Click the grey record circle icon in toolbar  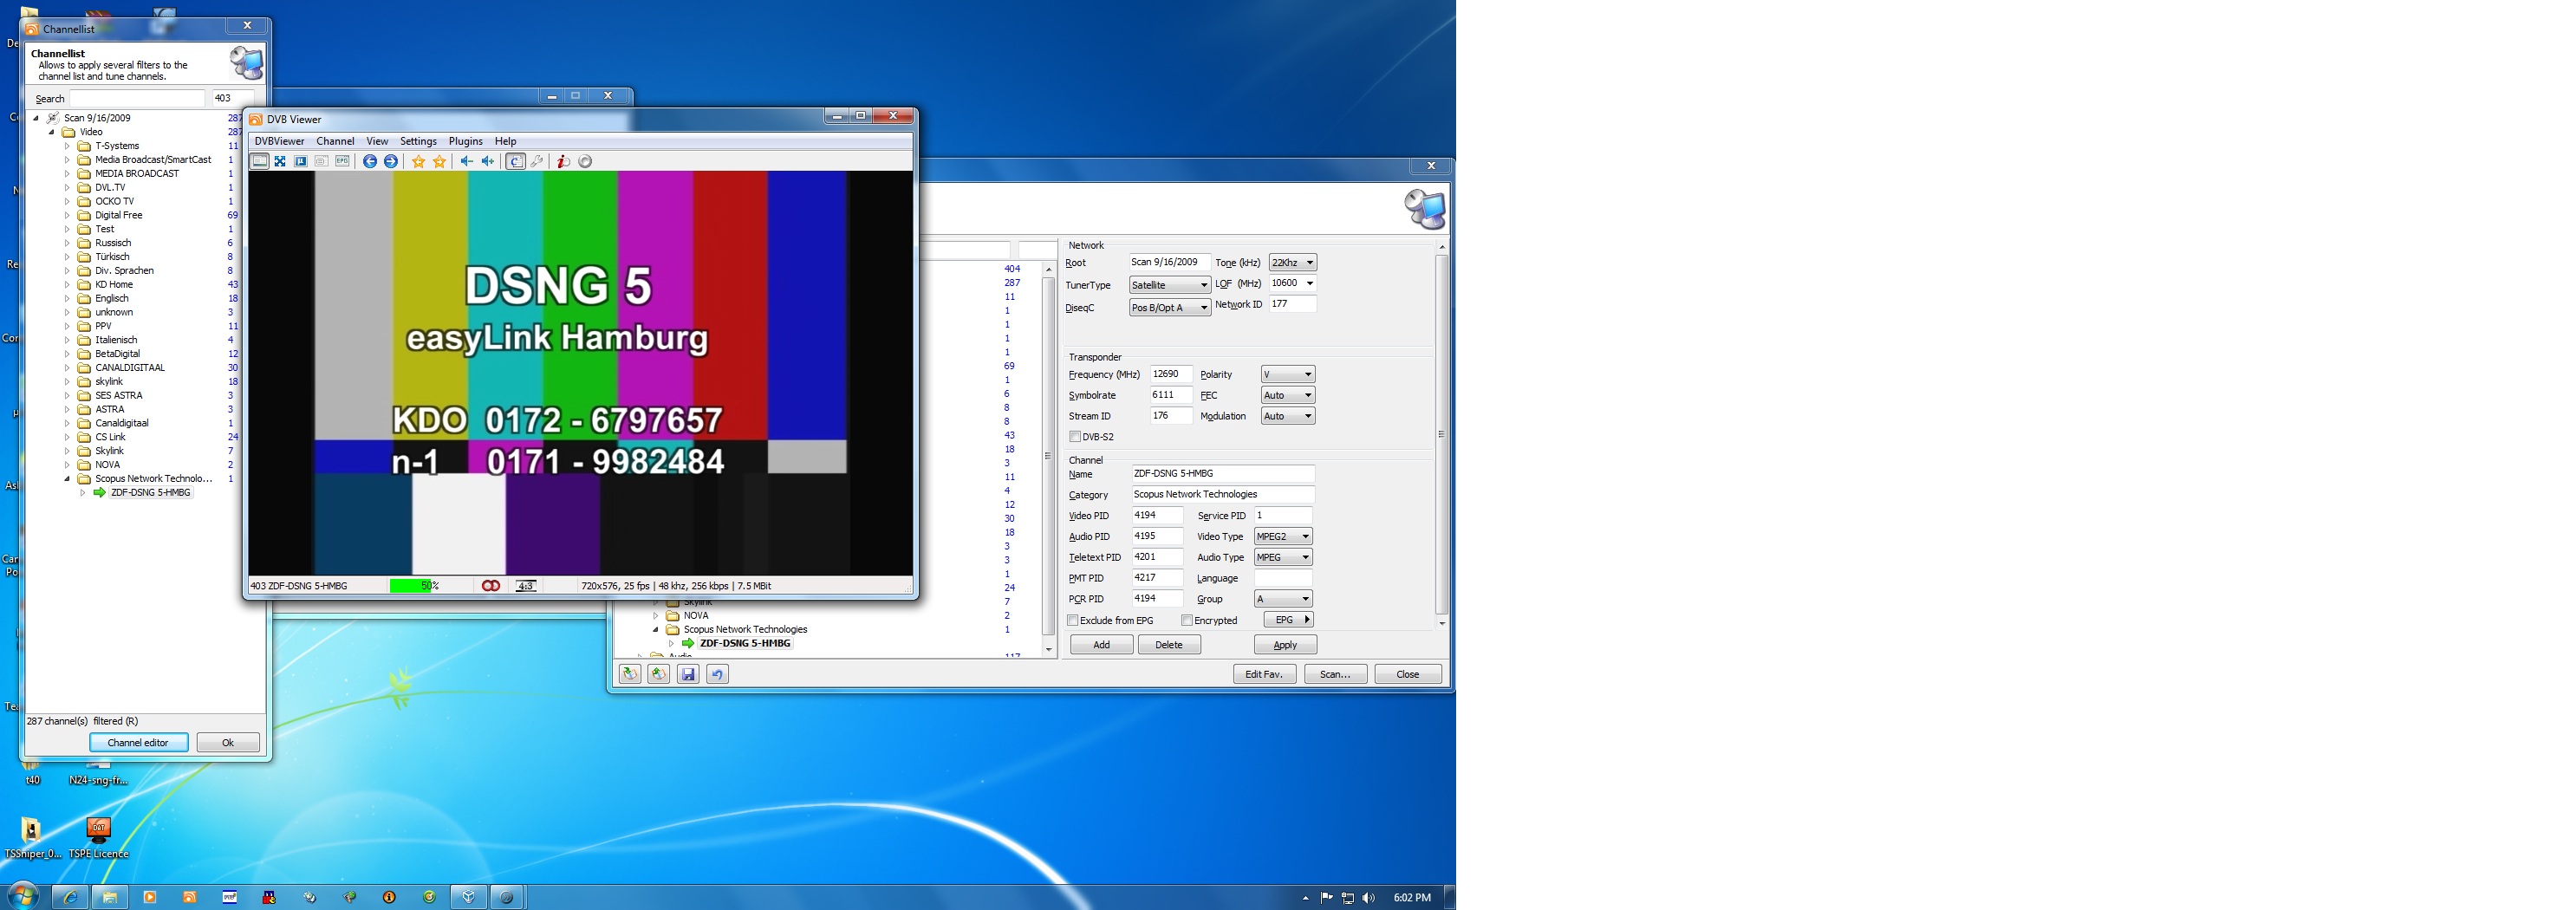click(585, 161)
